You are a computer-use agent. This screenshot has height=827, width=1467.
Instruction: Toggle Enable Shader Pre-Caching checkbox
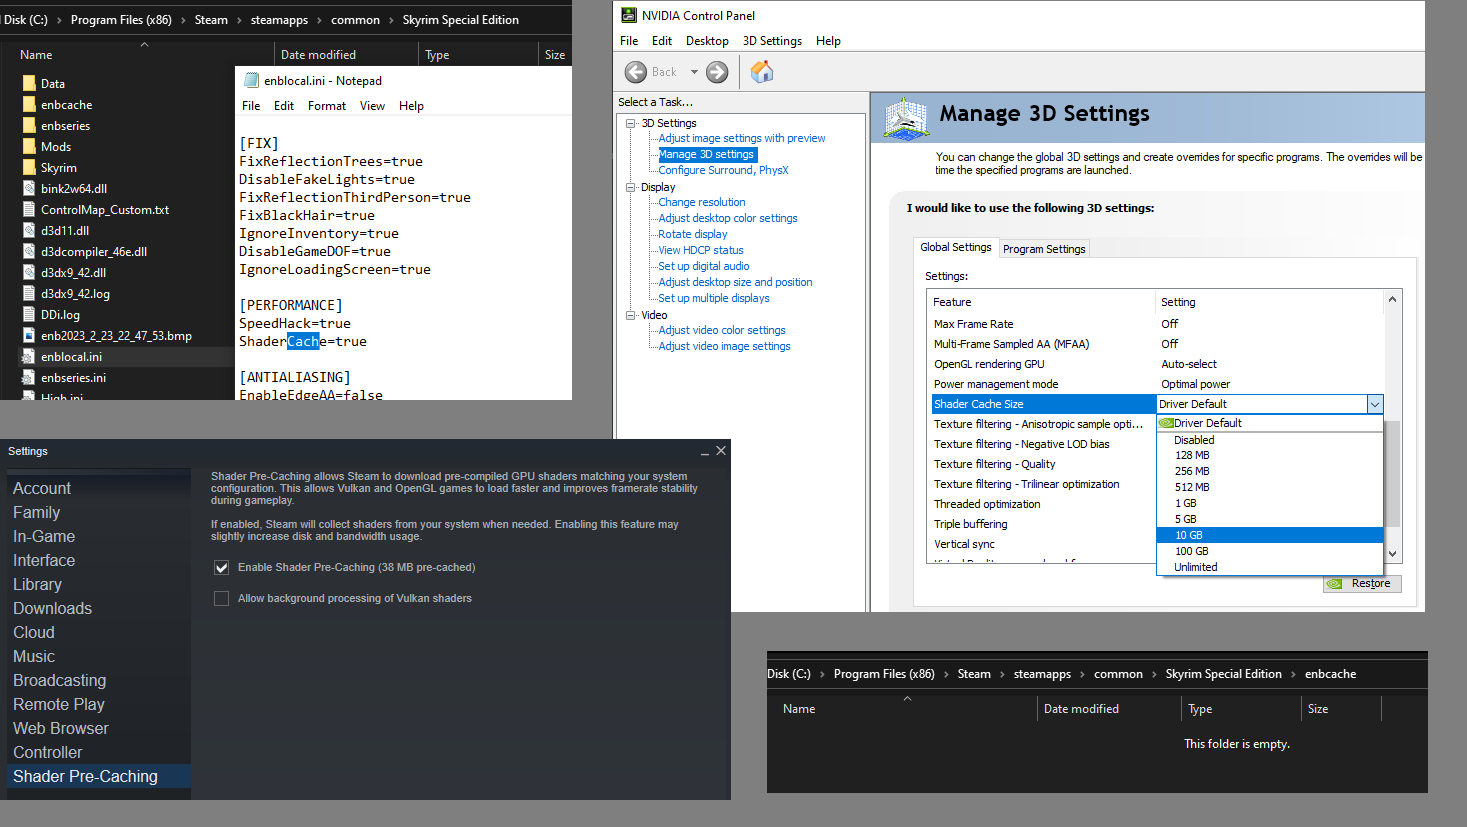(222, 568)
